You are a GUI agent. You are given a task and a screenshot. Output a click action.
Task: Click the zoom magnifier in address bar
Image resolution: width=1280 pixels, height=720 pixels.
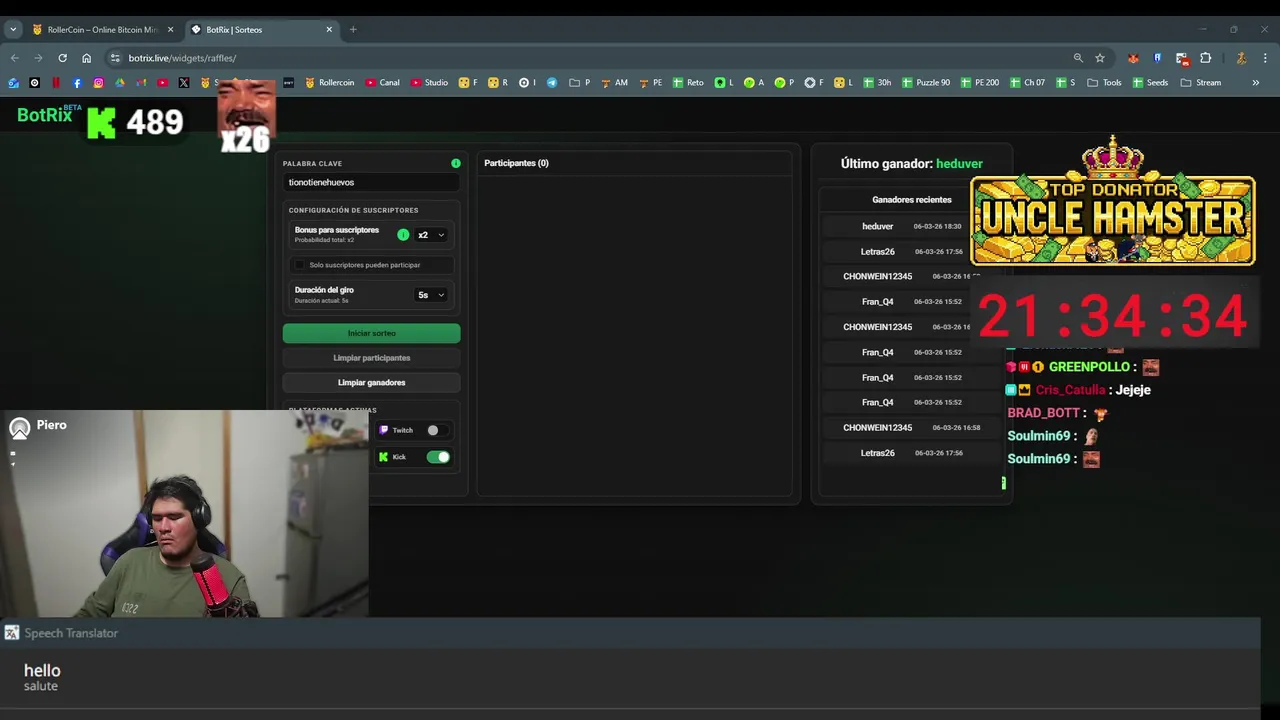[1078, 58]
